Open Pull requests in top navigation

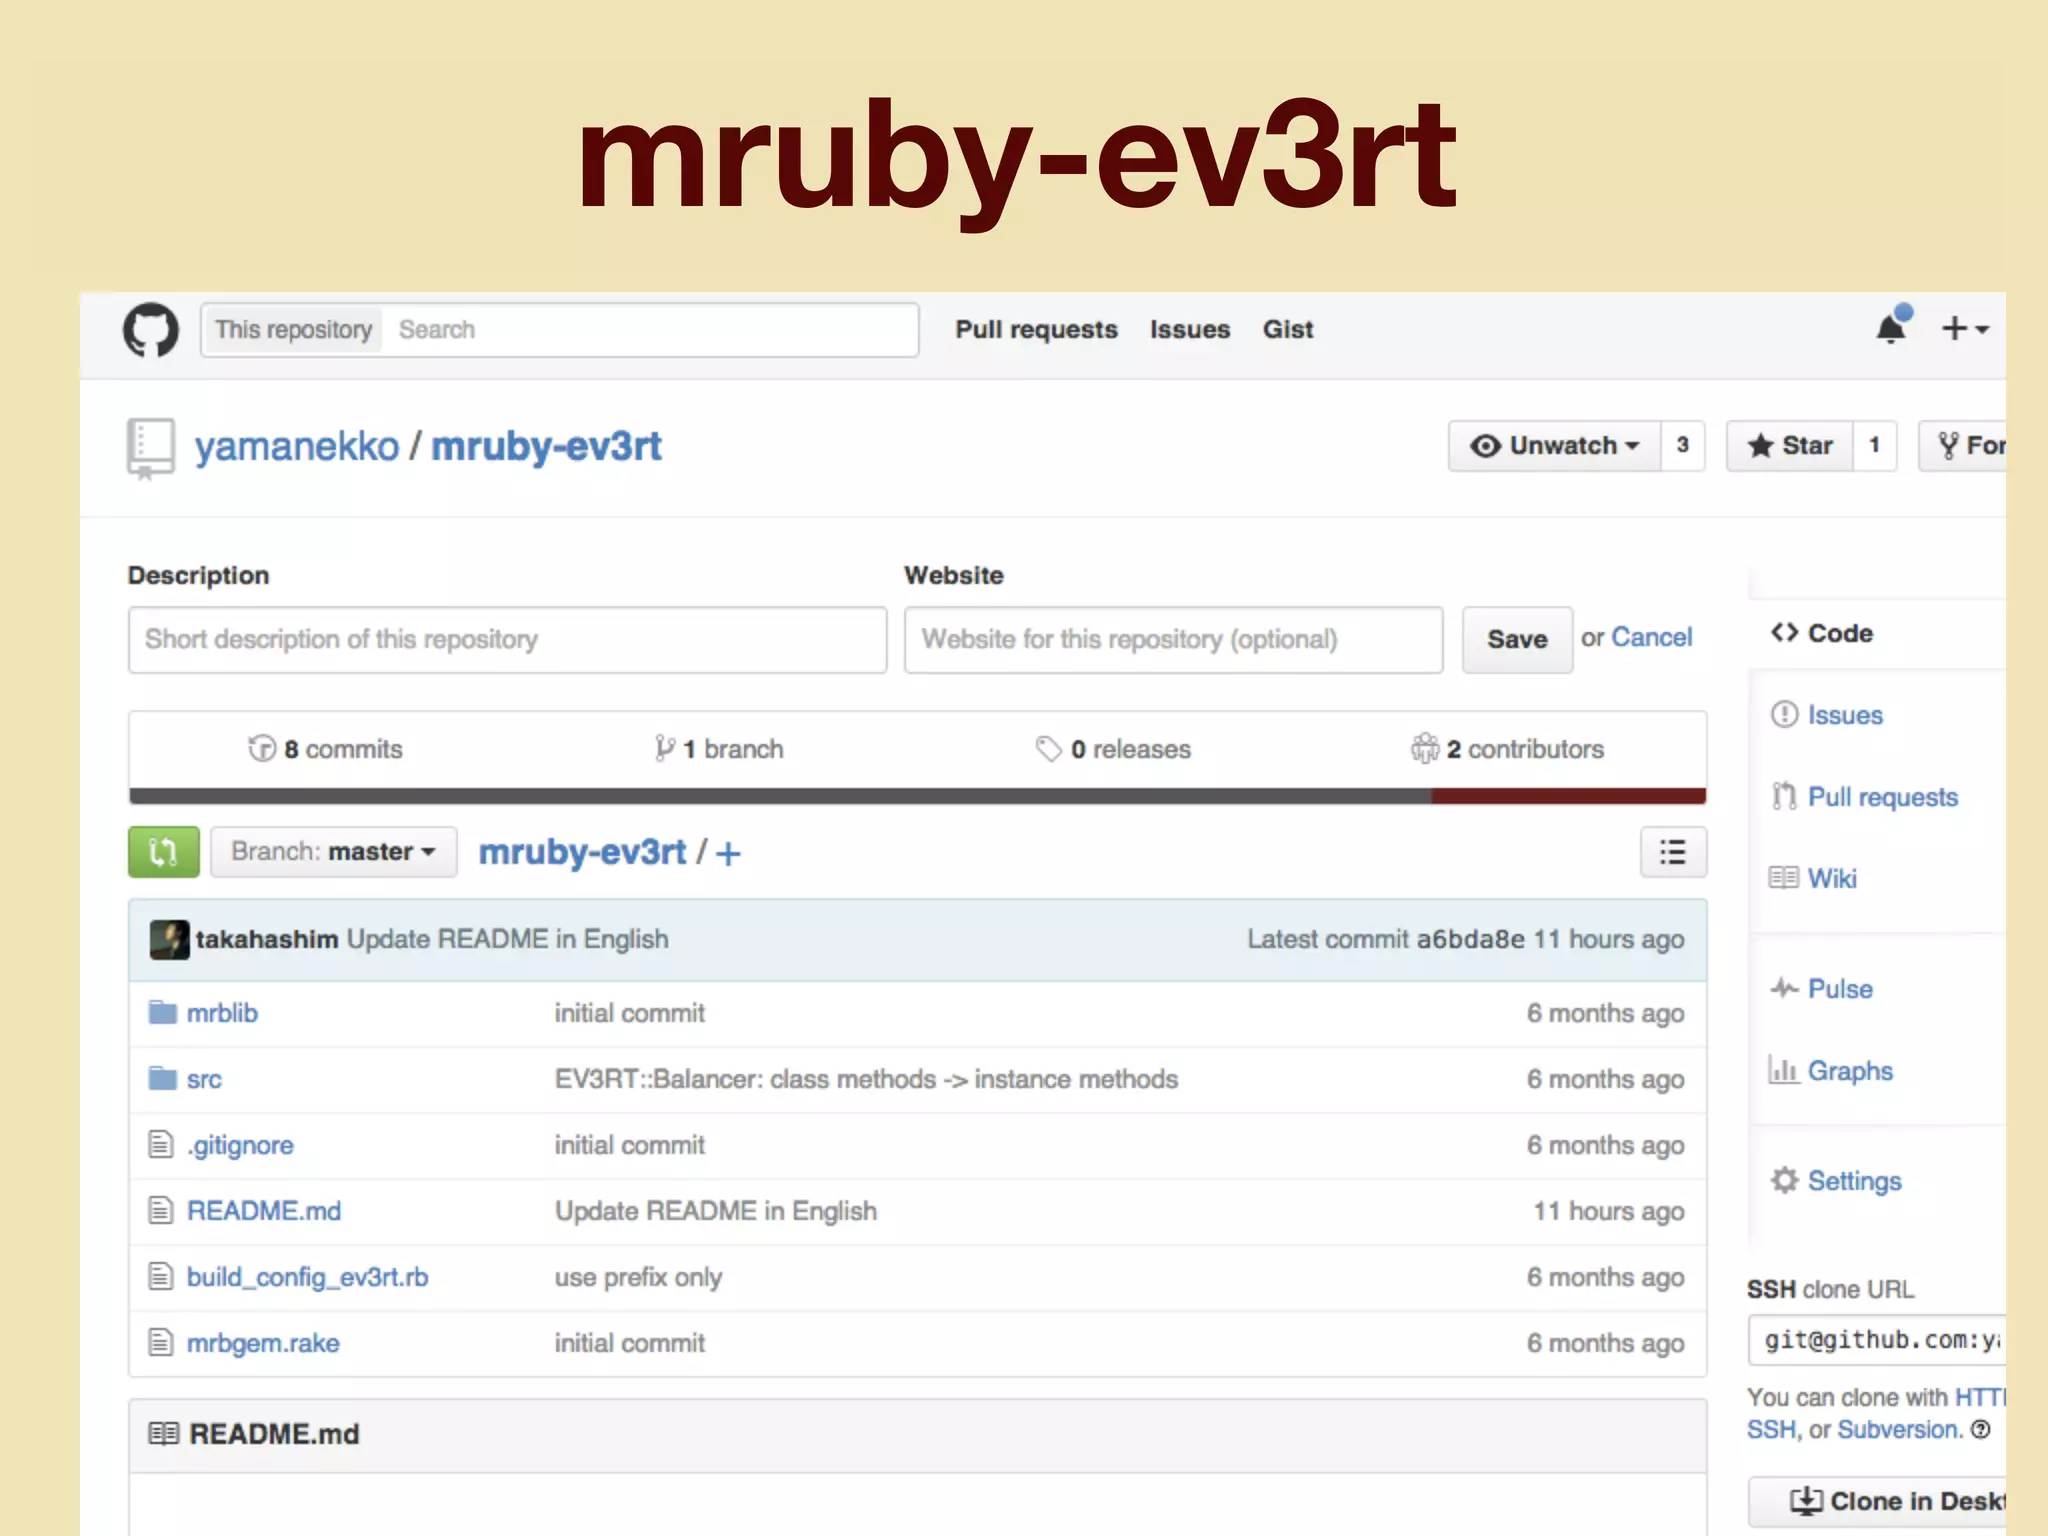1036,329
